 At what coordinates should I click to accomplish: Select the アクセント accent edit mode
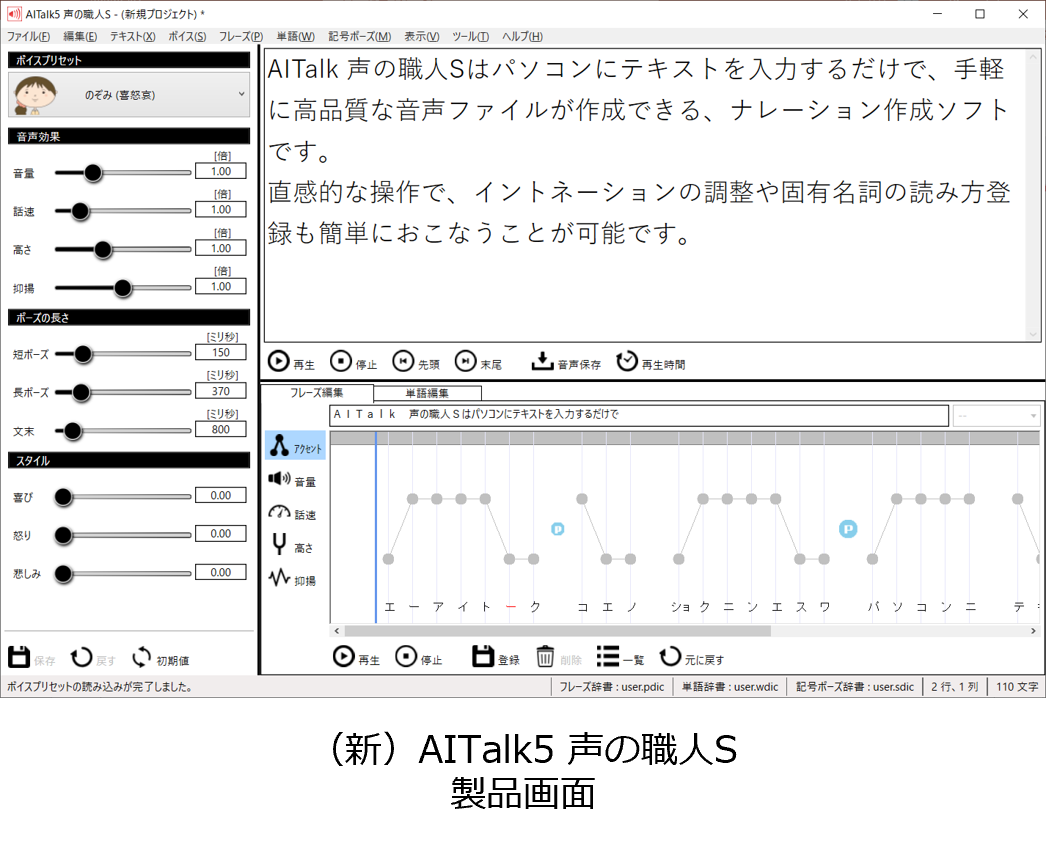click(296, 446)
